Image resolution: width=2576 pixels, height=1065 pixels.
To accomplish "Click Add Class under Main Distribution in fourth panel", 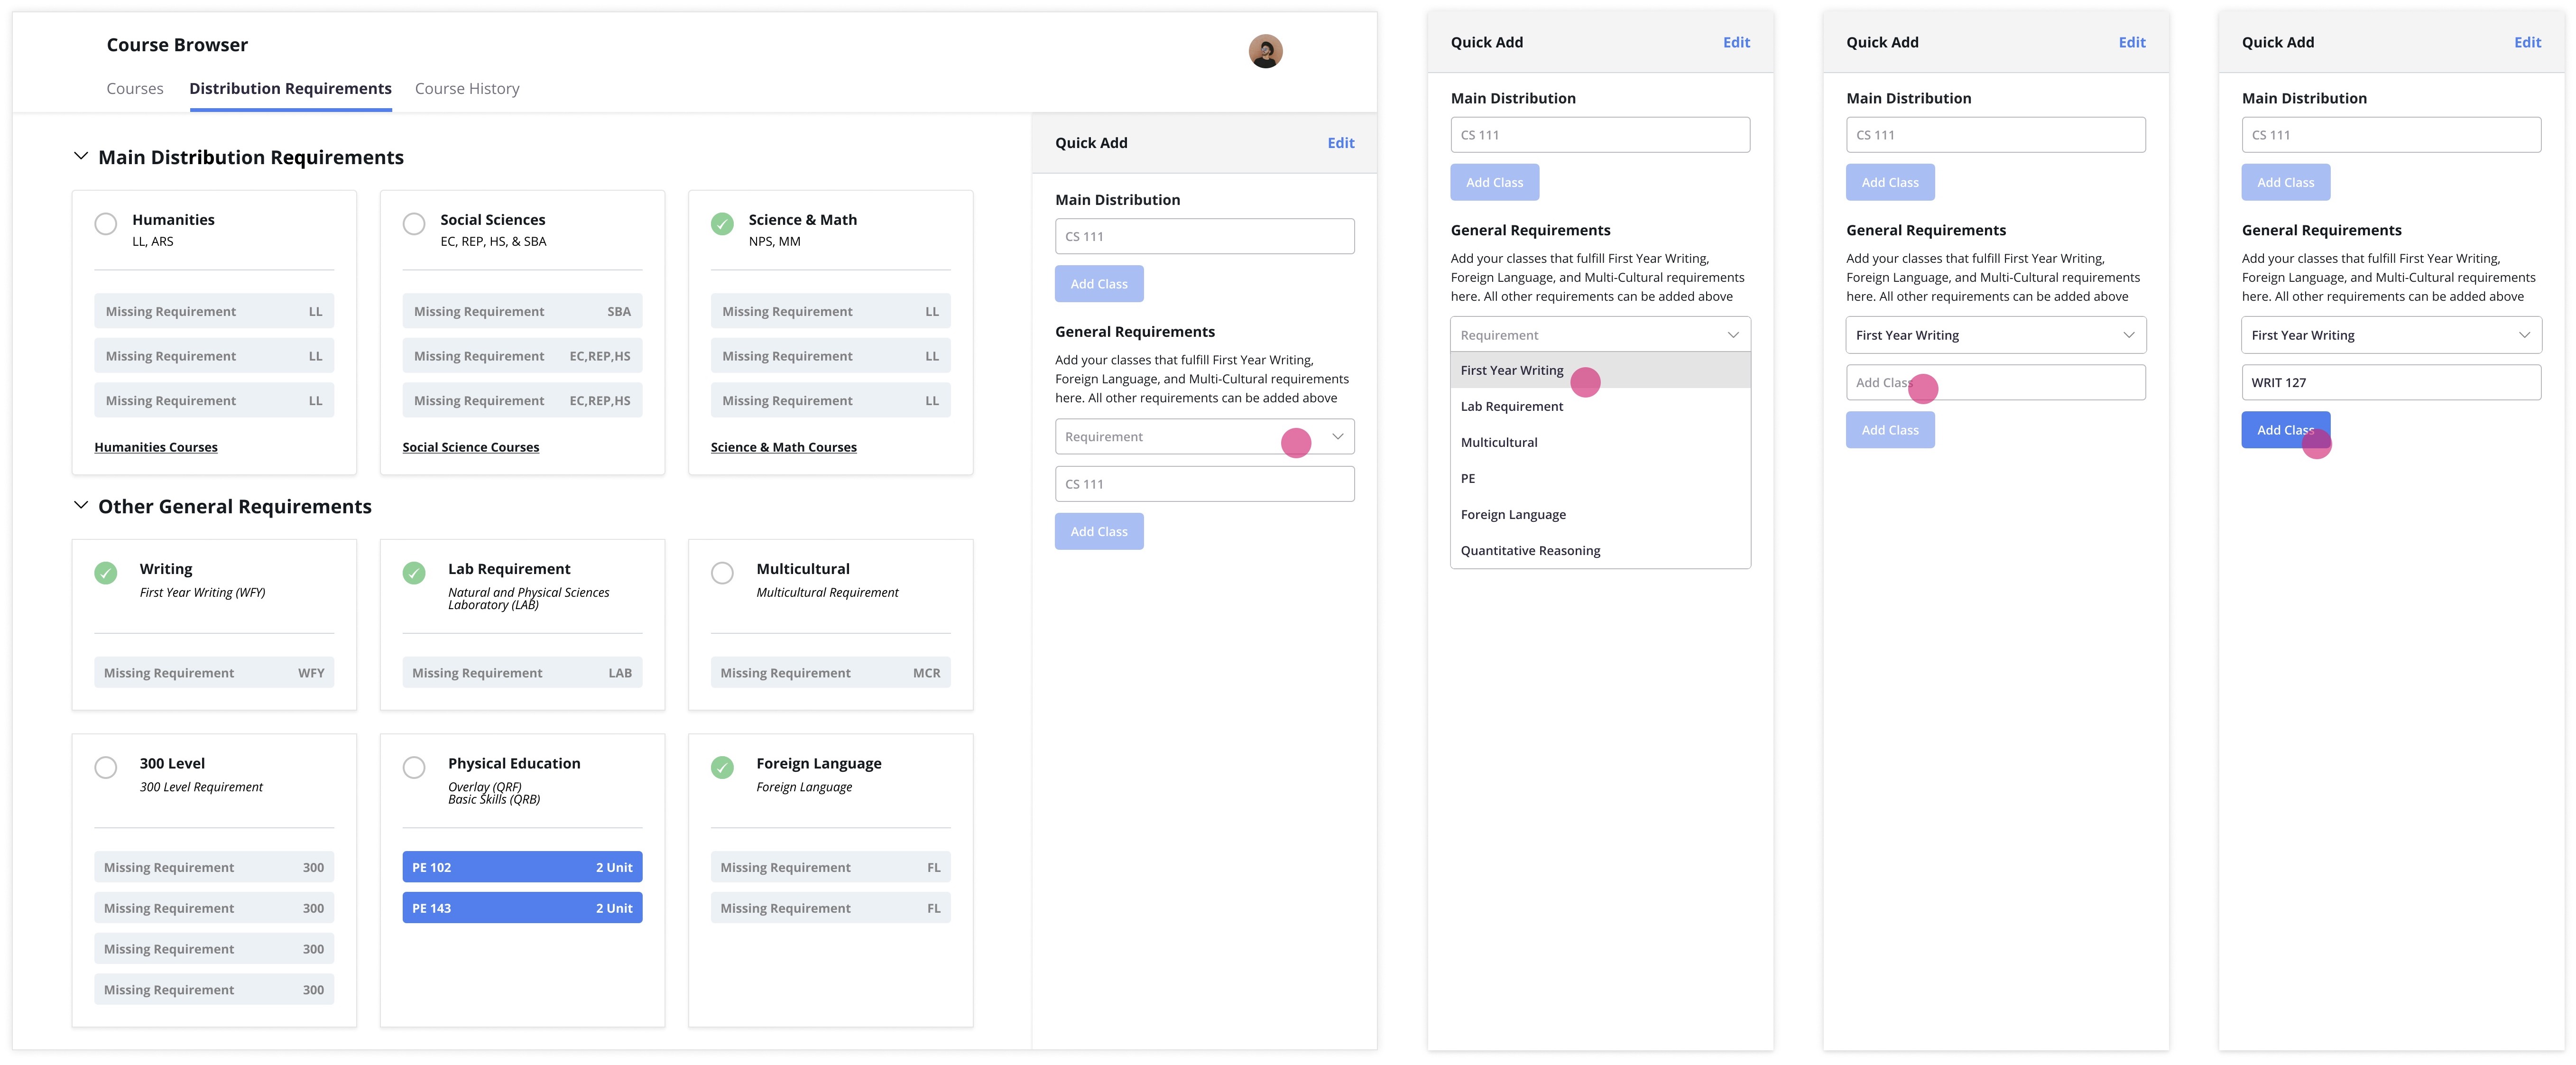I will tap(2286, 182).
